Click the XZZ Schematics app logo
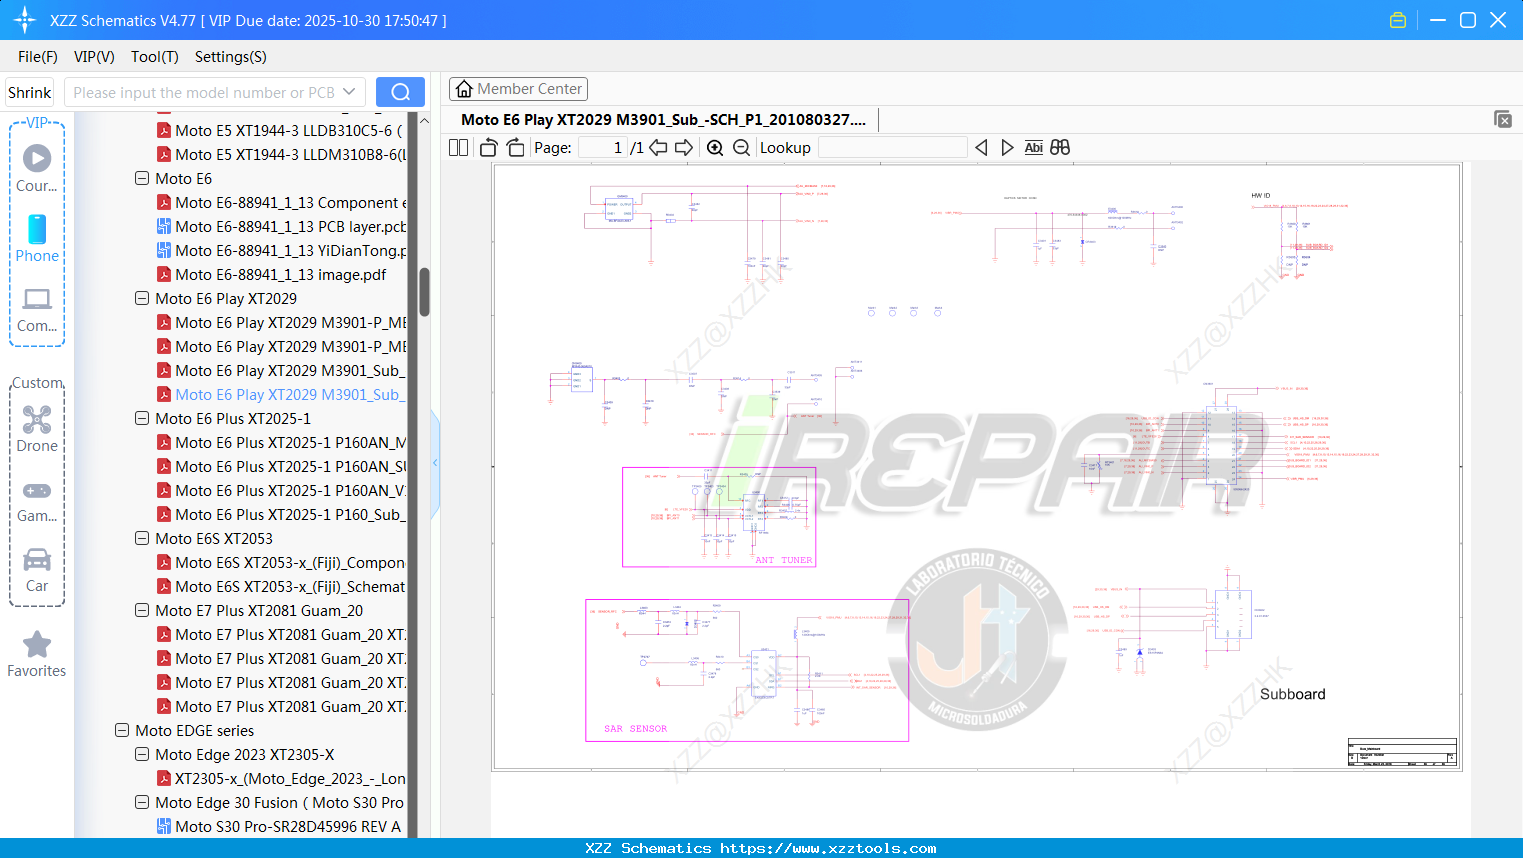Image resolution: width=1523 pixels, height=858 pixels. [x=25, y=20]
